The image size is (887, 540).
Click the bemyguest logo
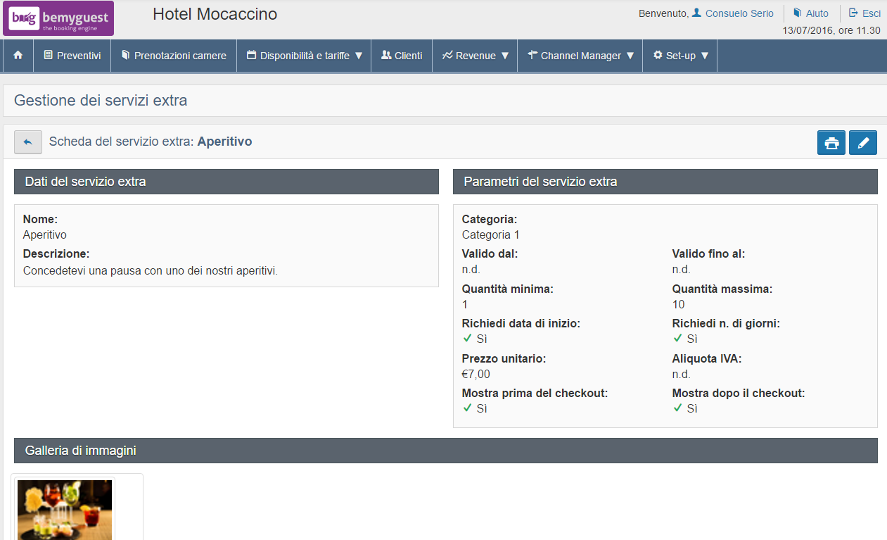(x=58, y=18)
